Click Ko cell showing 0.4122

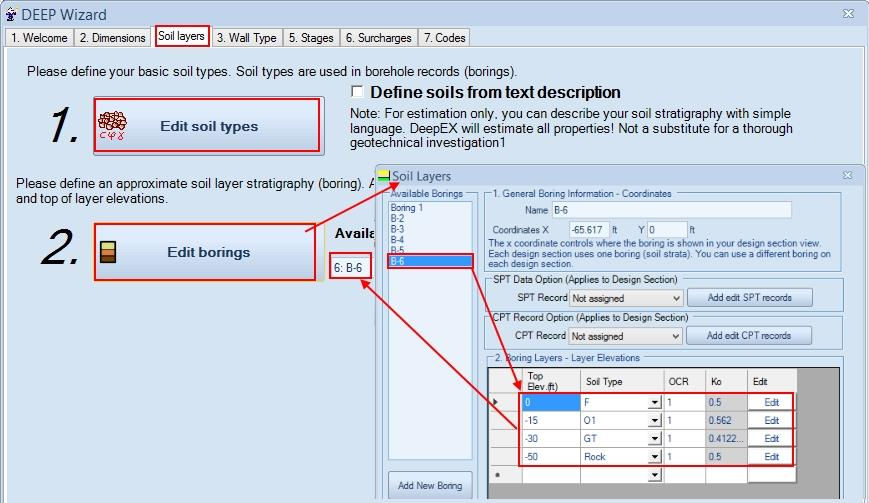pos(726,439)
